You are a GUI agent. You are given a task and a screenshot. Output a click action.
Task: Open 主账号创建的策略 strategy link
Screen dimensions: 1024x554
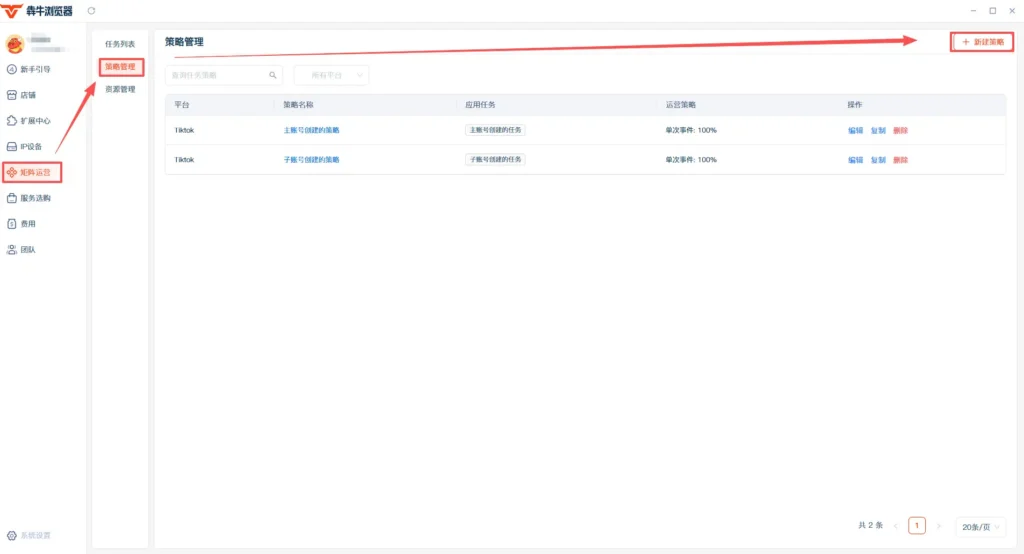312,130
